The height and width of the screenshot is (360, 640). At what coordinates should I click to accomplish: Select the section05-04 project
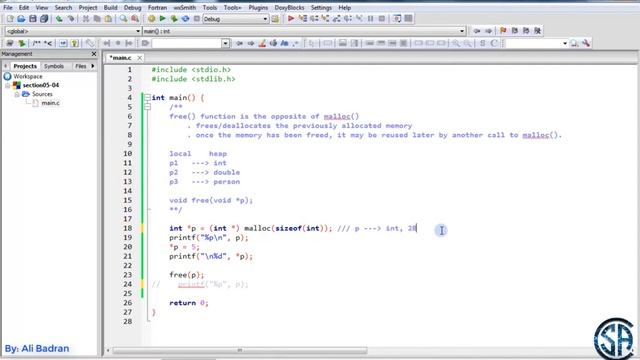click(40, 85)
